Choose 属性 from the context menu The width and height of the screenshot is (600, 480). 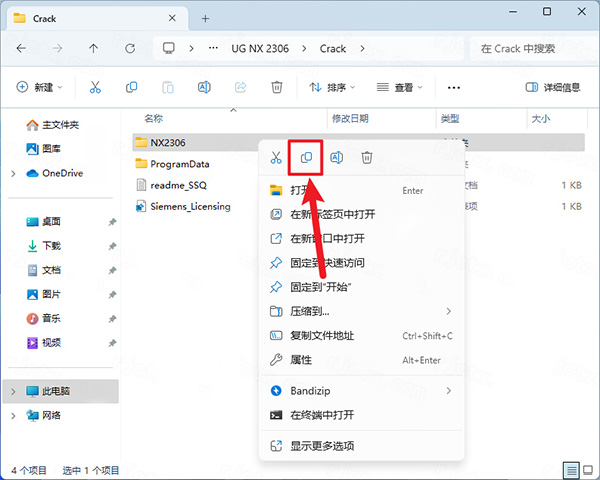pyautogui.click(x=362, y=360)
